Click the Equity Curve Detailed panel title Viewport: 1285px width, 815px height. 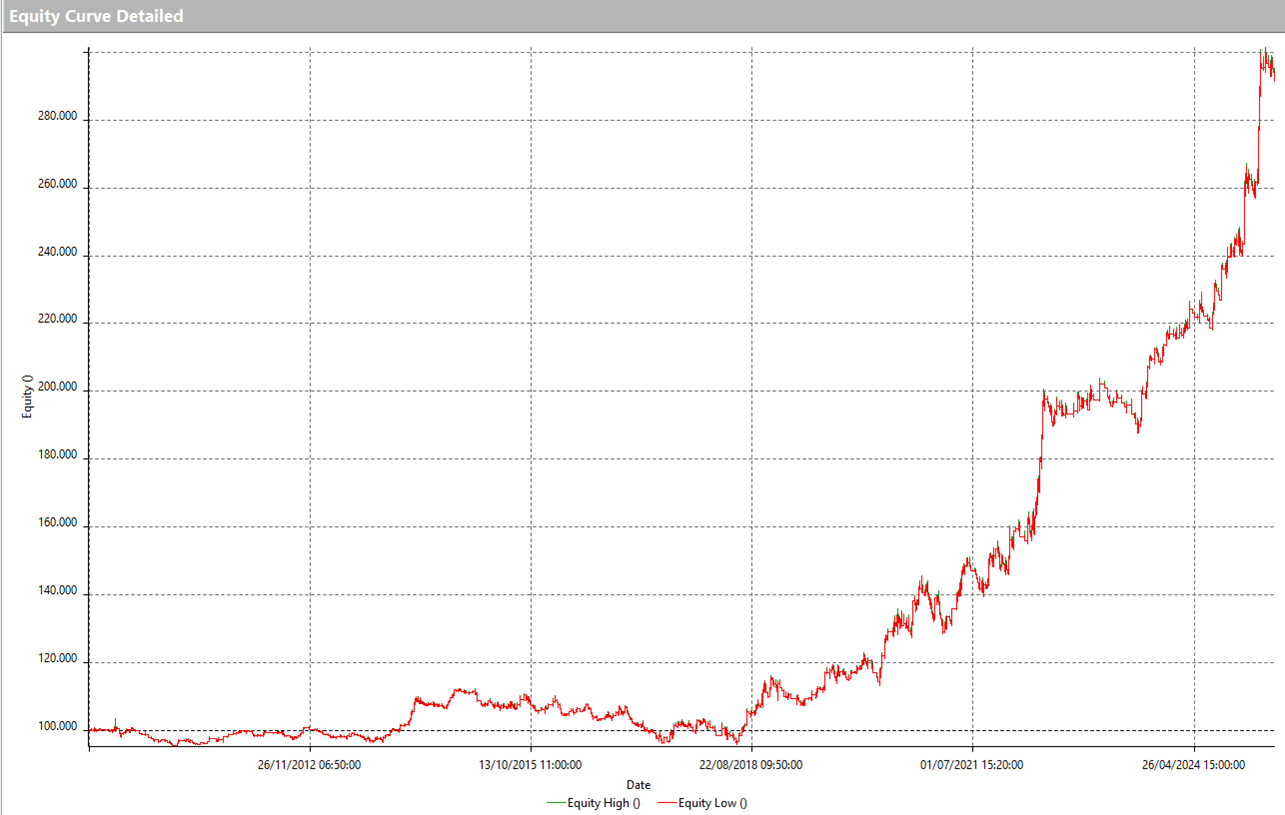96,16
